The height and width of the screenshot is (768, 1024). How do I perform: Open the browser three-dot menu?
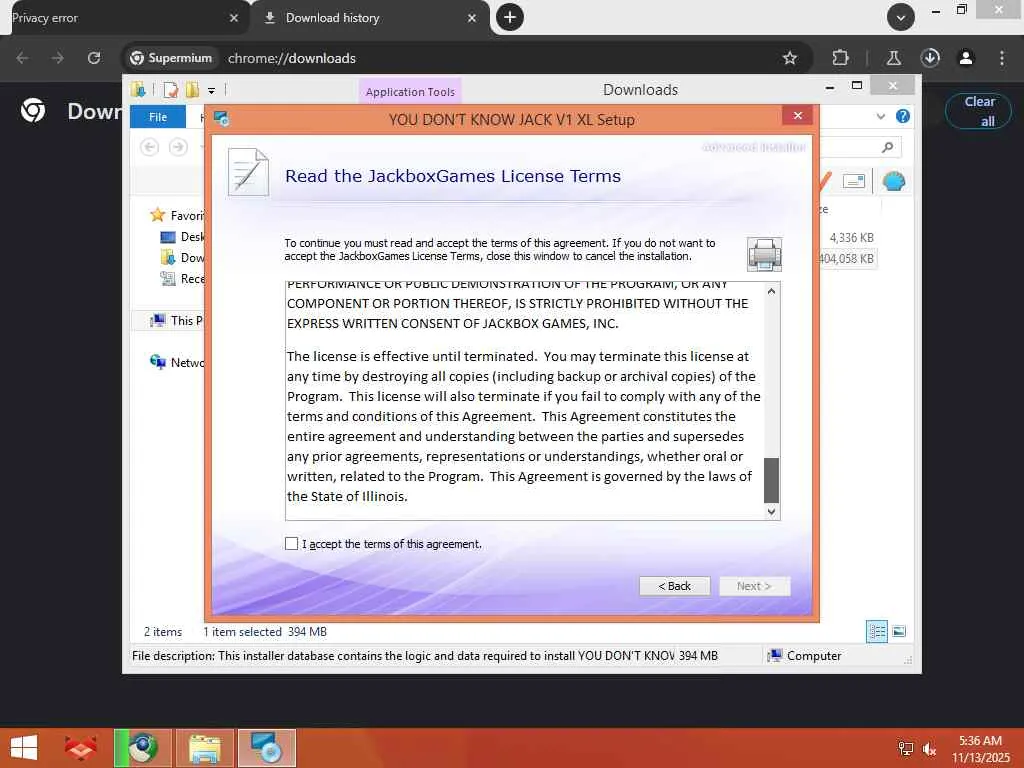pyautogui.click(x=1002, y=58)
